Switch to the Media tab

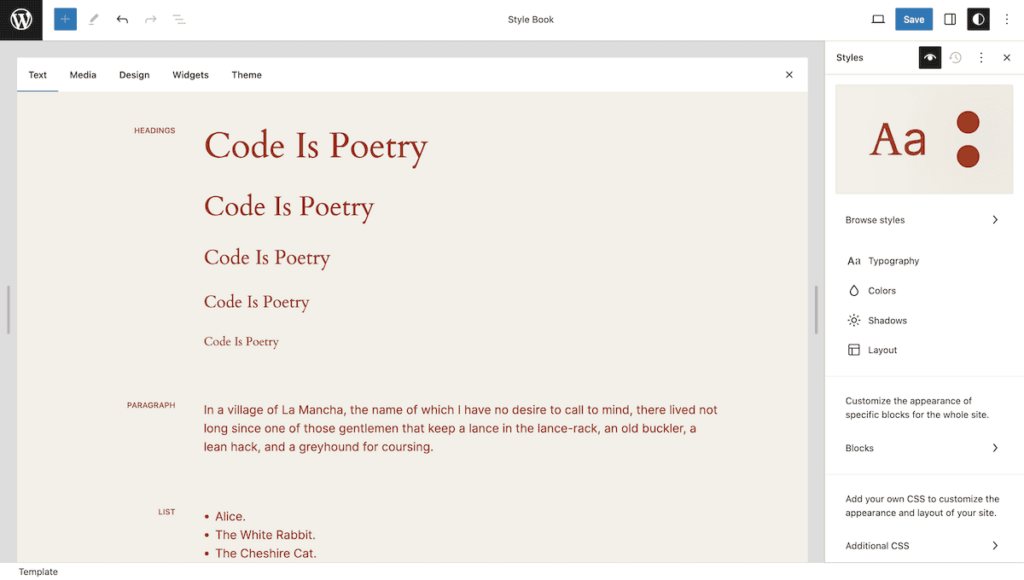coord(83,75)
